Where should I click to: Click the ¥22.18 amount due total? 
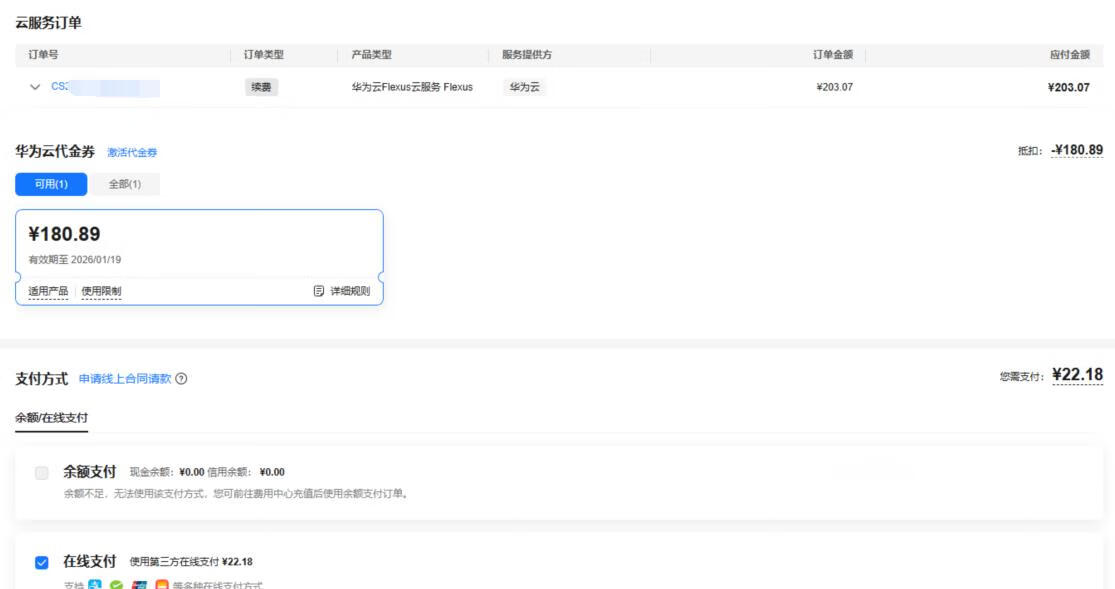click(1077, 375)
